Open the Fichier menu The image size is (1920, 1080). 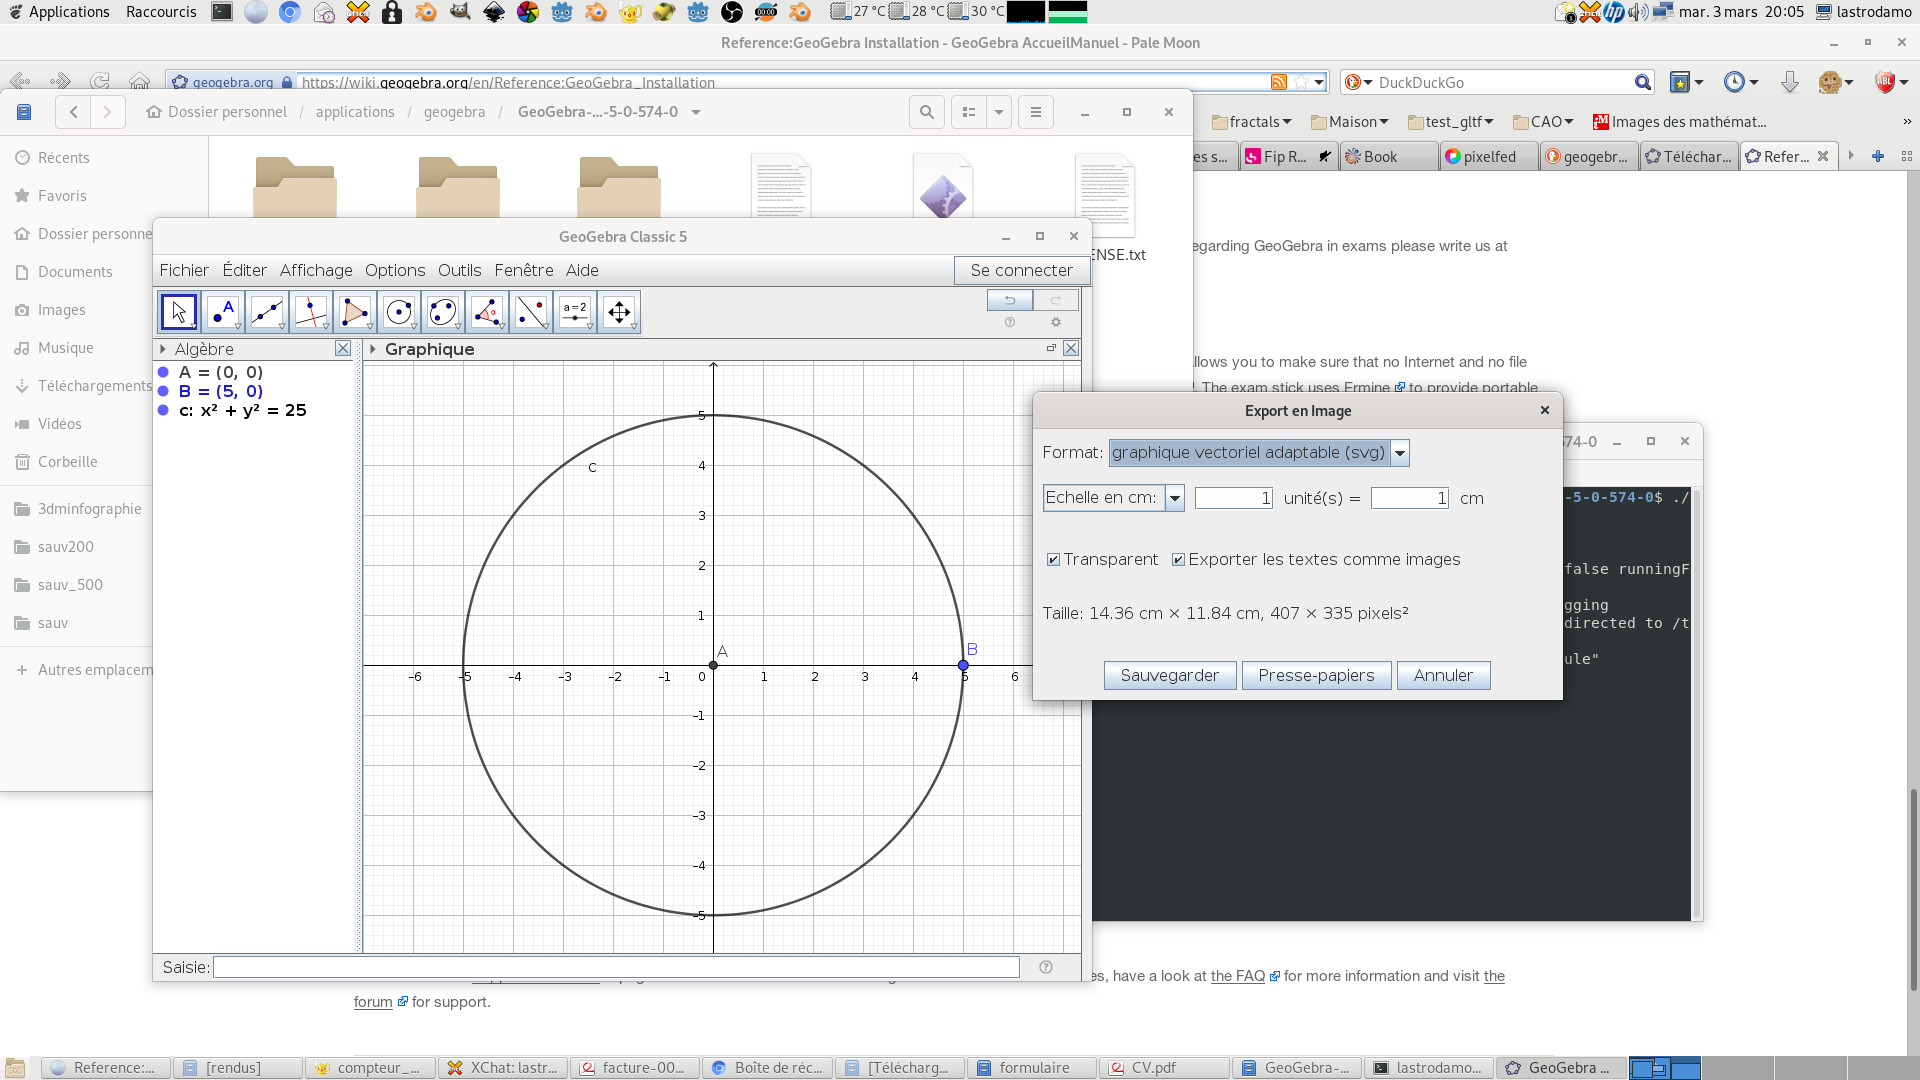[184, 270]
